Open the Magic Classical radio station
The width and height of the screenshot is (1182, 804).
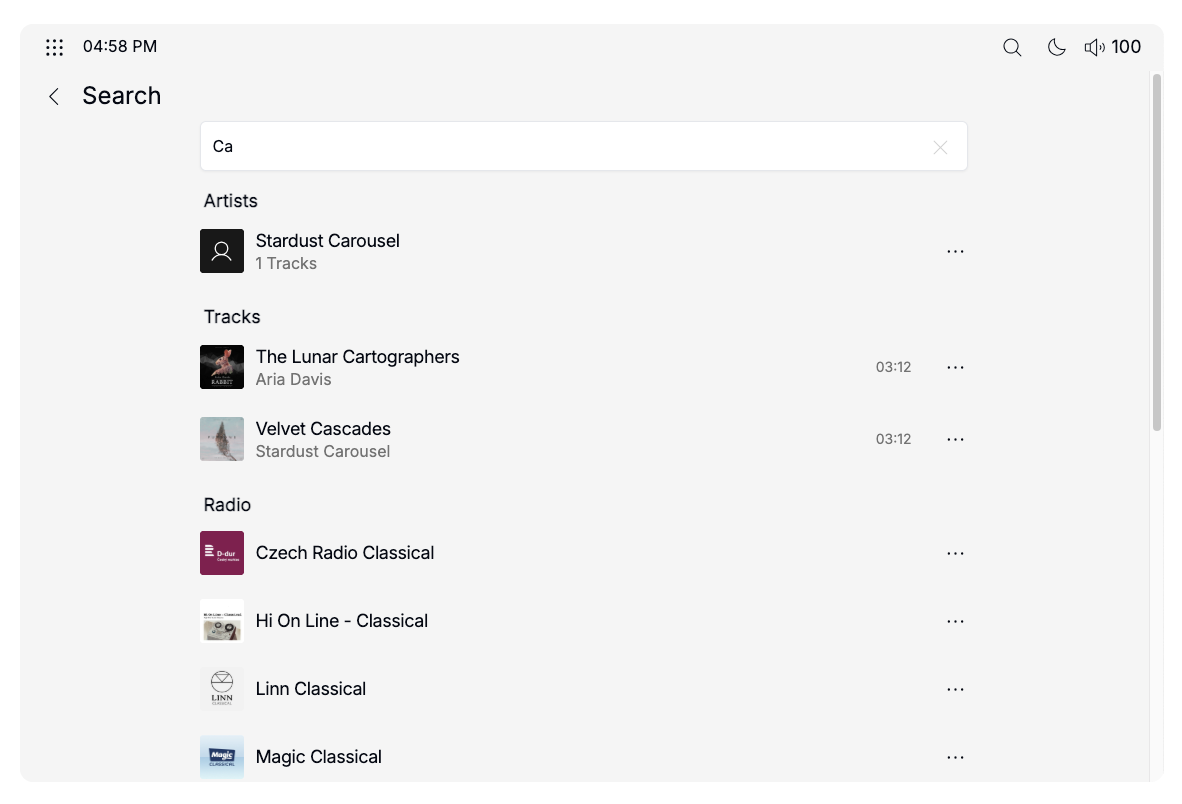pyautogui.click(x=318, y=757)
